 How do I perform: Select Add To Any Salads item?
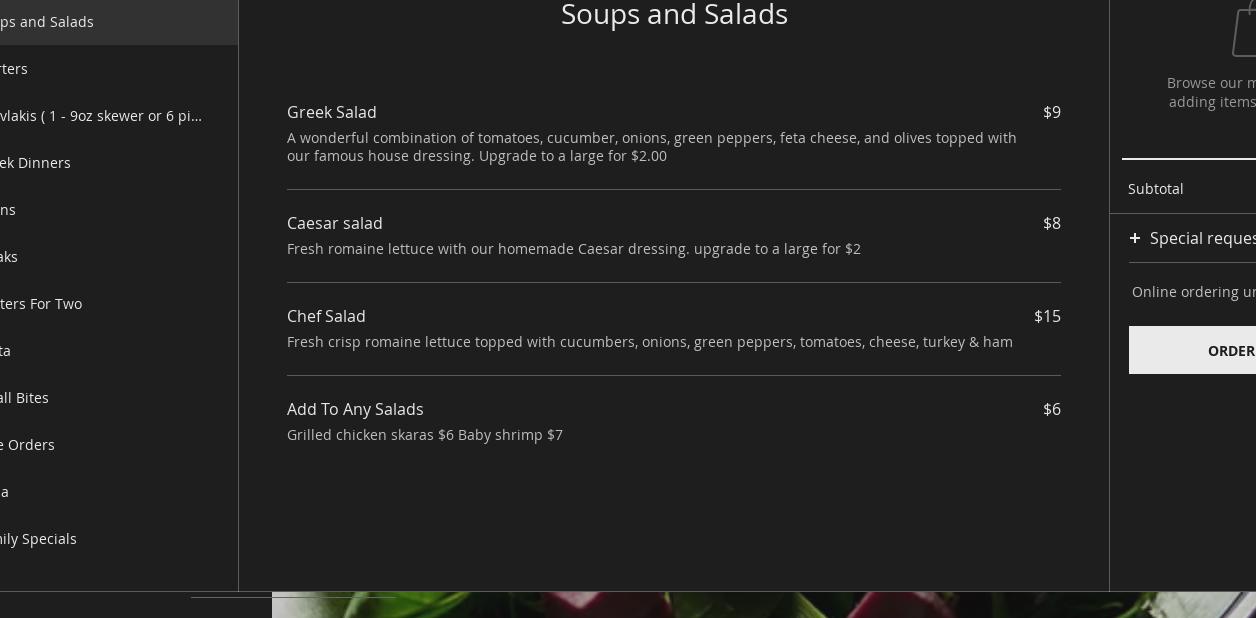pos(355,409)
